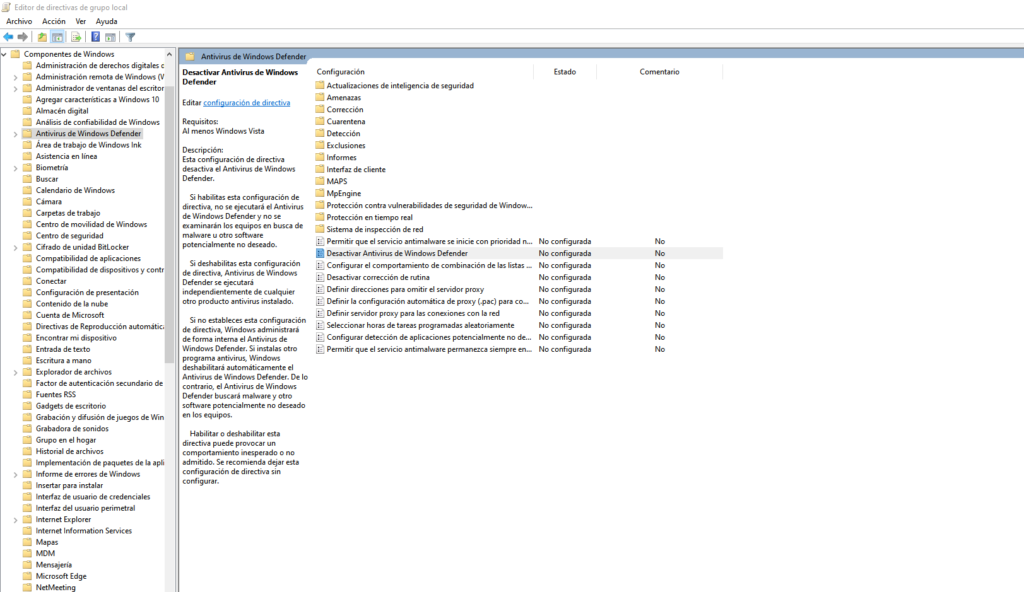Screen dimensions: 1024x592
Task: Select Área de trabajo de Windows Ink
Action: (88, 145)
